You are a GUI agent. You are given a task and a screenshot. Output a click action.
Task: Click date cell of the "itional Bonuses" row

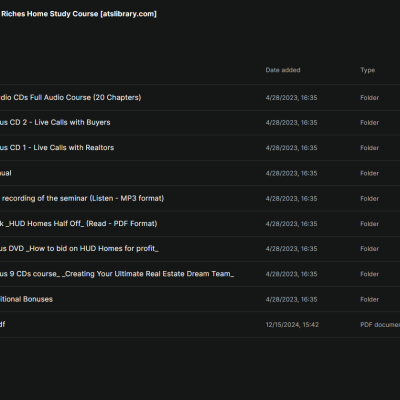pyautogui.click(x=291, y=299)
